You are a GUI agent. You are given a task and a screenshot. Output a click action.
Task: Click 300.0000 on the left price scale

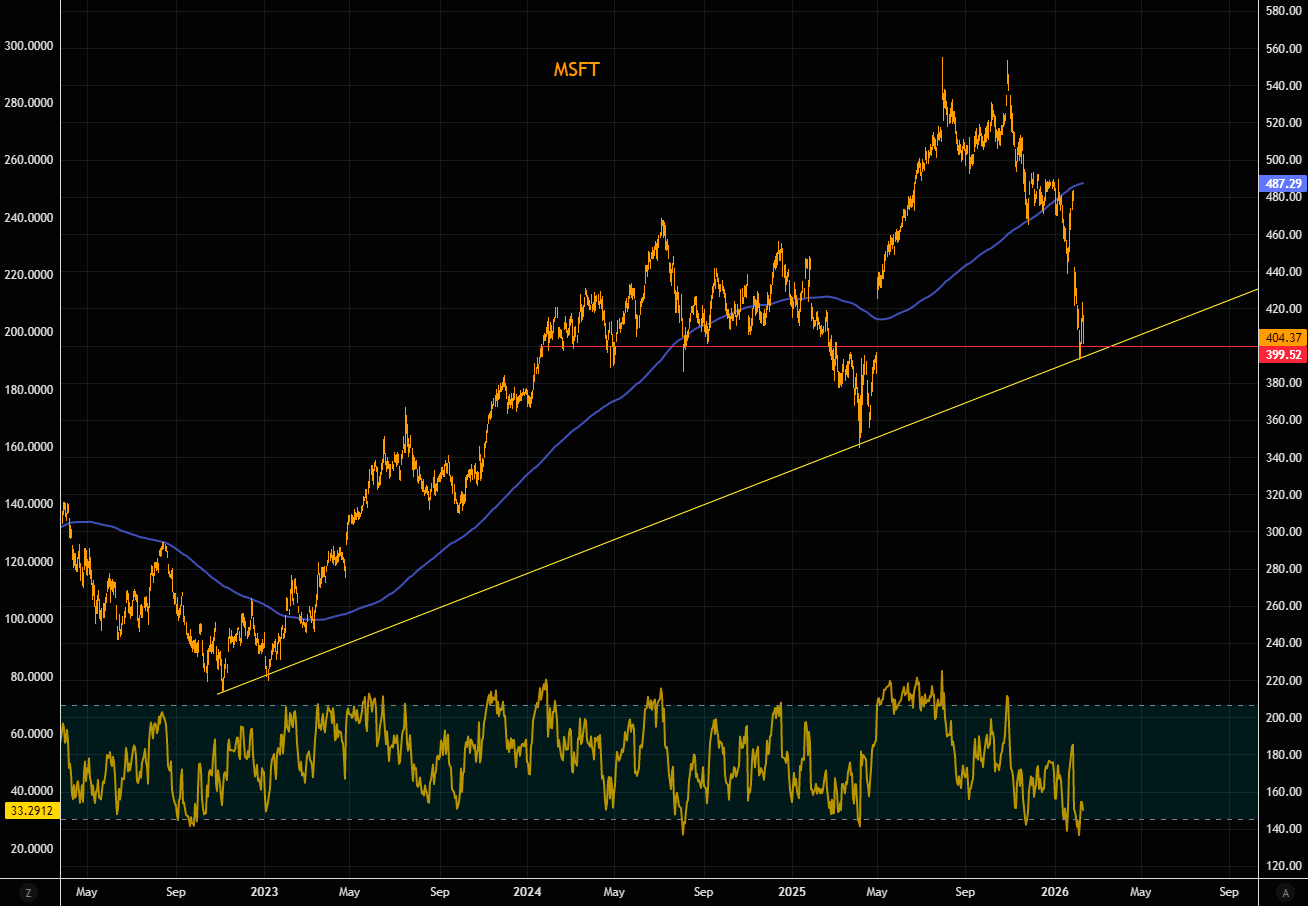pyautogui.click(x=29, y=46)
